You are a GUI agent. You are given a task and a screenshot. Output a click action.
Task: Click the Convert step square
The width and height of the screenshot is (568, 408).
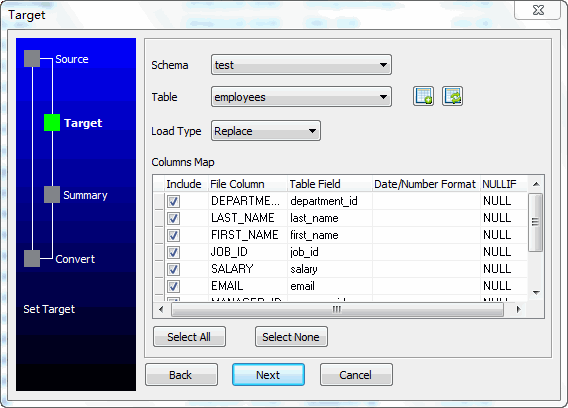pyautogui.click(x=32, y=258)
